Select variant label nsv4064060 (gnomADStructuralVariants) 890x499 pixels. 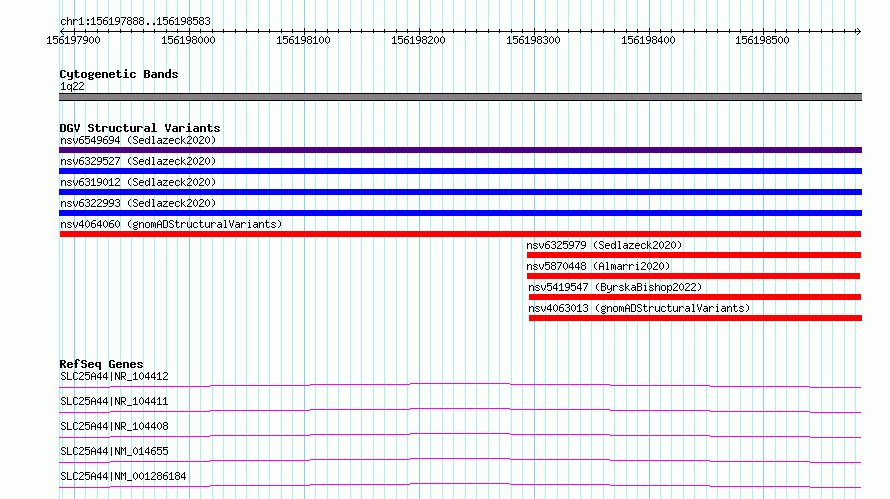tap(171, 224)
